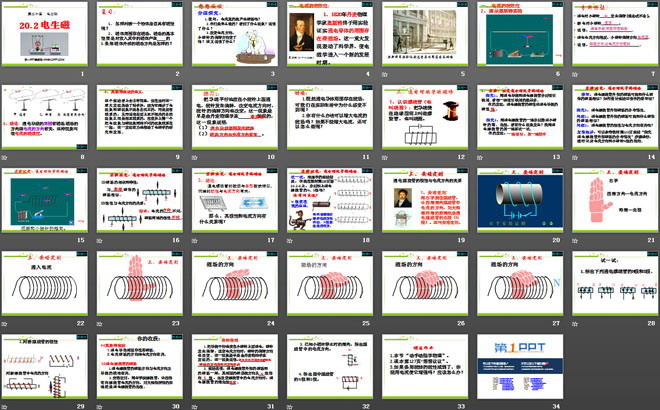Click the animation star icon under slide 16

tap(99, 241)
